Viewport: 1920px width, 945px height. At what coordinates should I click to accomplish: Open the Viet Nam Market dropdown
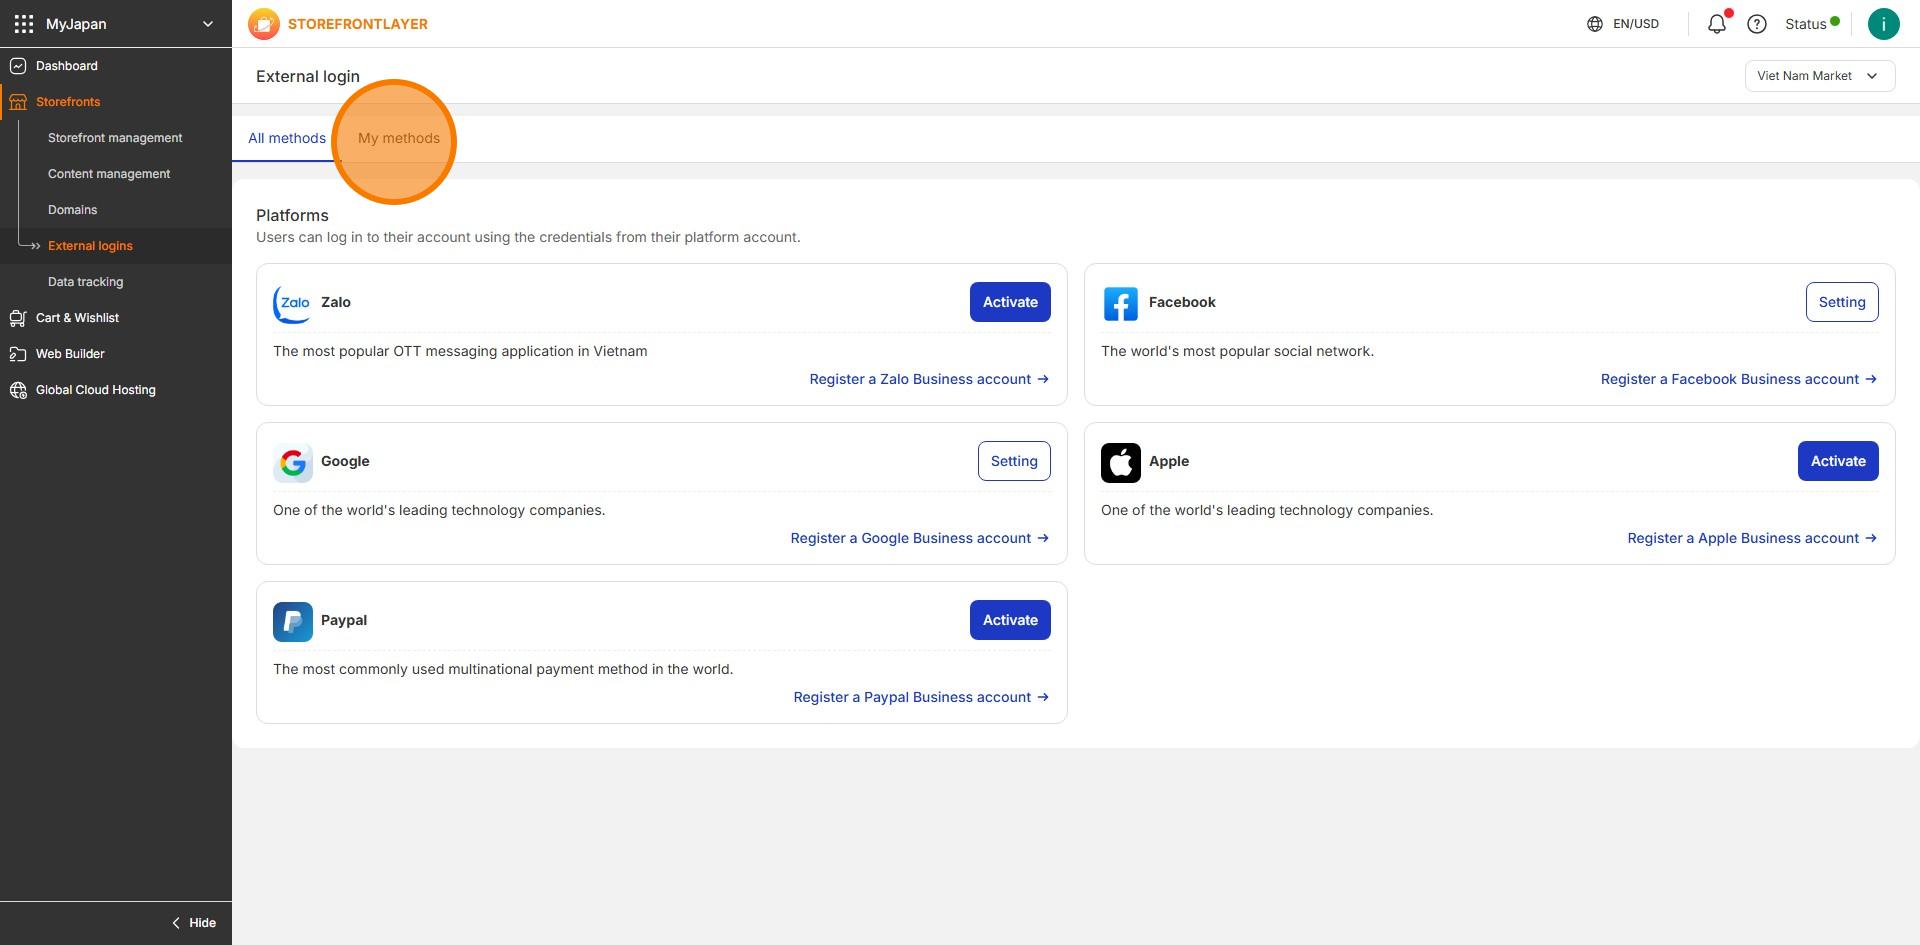1820,76
